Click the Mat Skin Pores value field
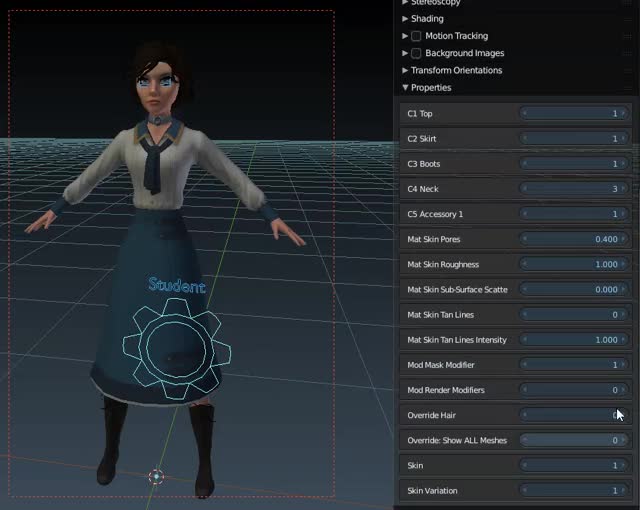640x510 pixels. [574, 239]
